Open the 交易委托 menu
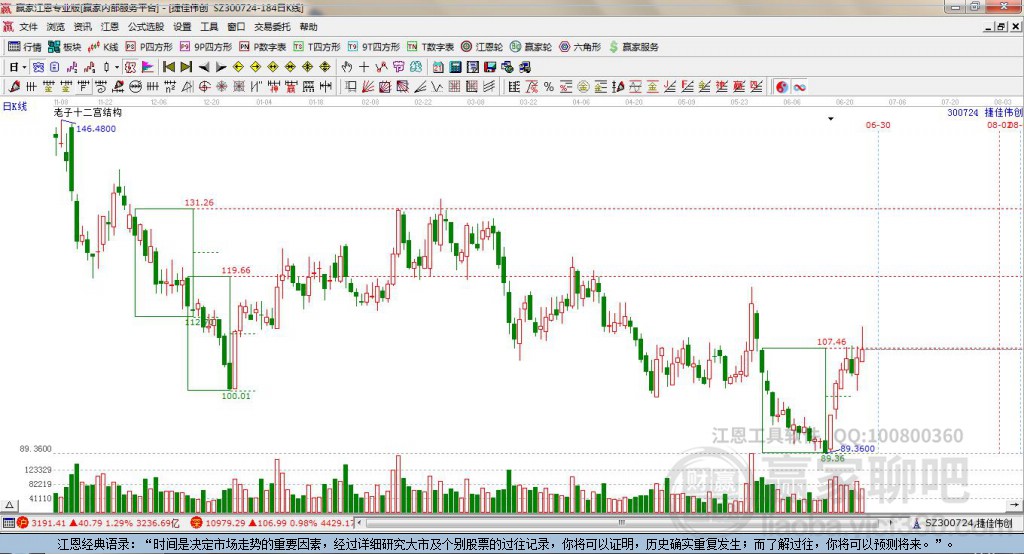The width and height of the screenshot is (1024, 554). pos(272,27)
